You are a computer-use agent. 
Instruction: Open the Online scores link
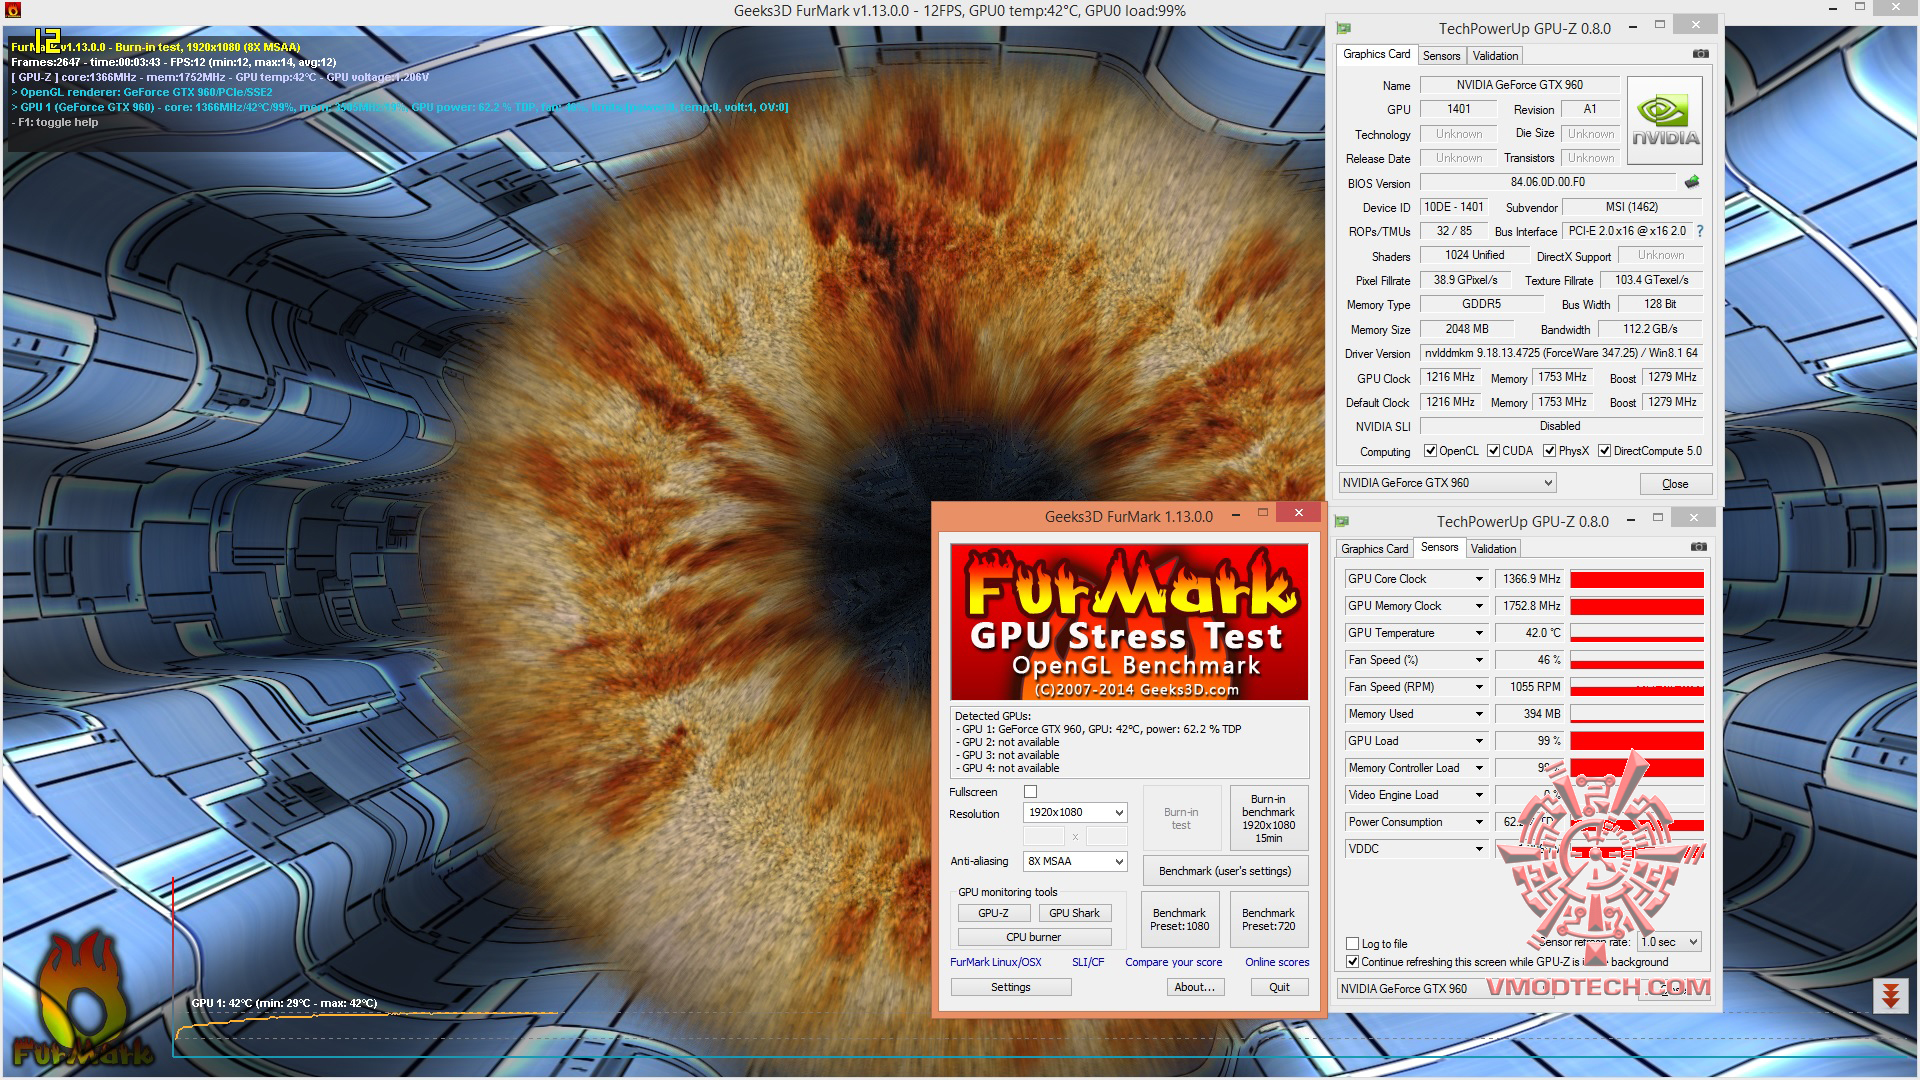pyautogui.click(x=1277, y=962)
